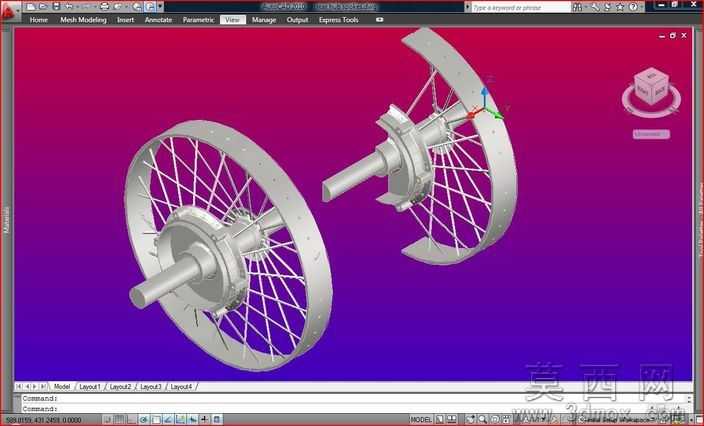This screenshot has width=704, height=426.
Task: Click the New drawing icon
Action: [x=31, y=7]
